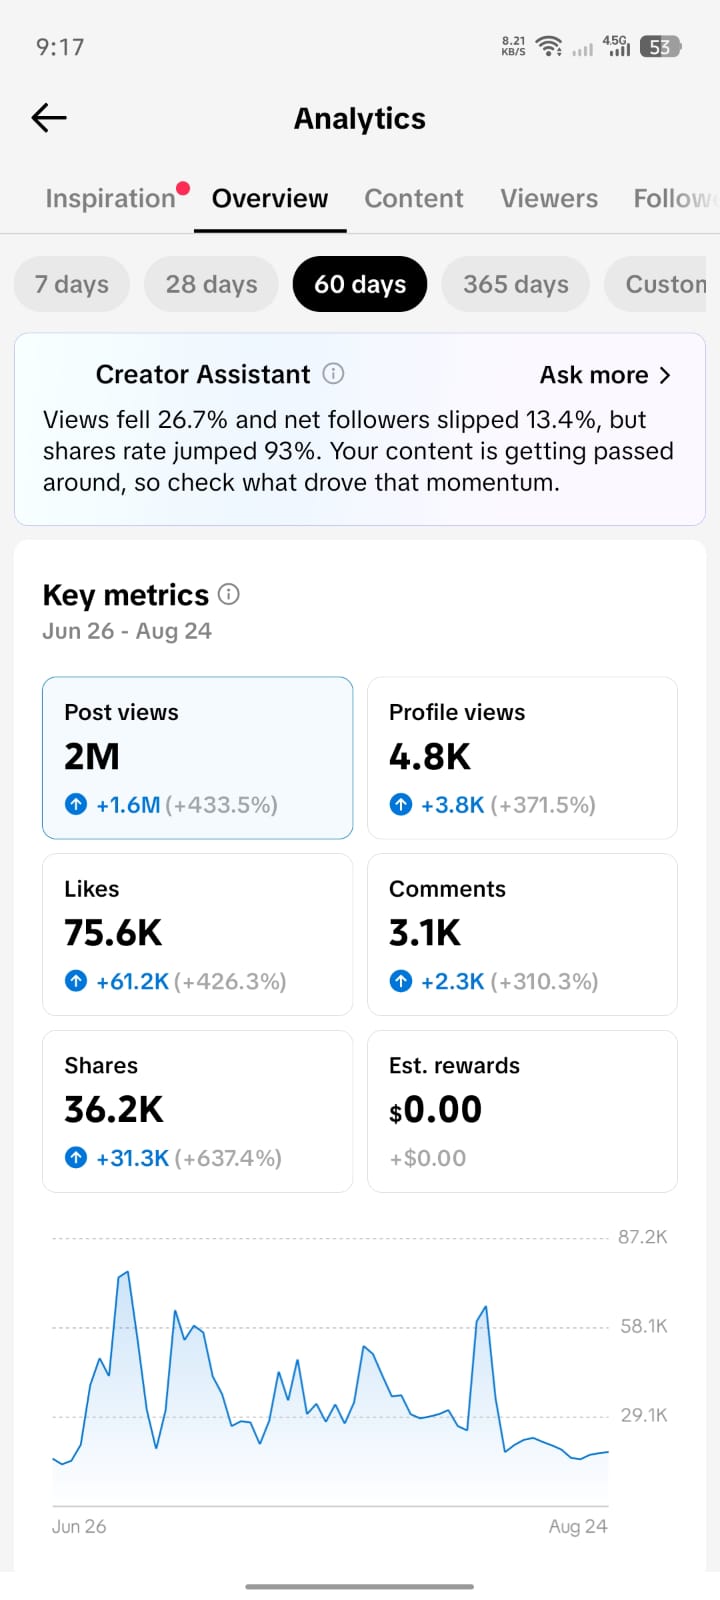Open Creator Assistant info icon
The image size is (720, 1600).
pos(334,374)
